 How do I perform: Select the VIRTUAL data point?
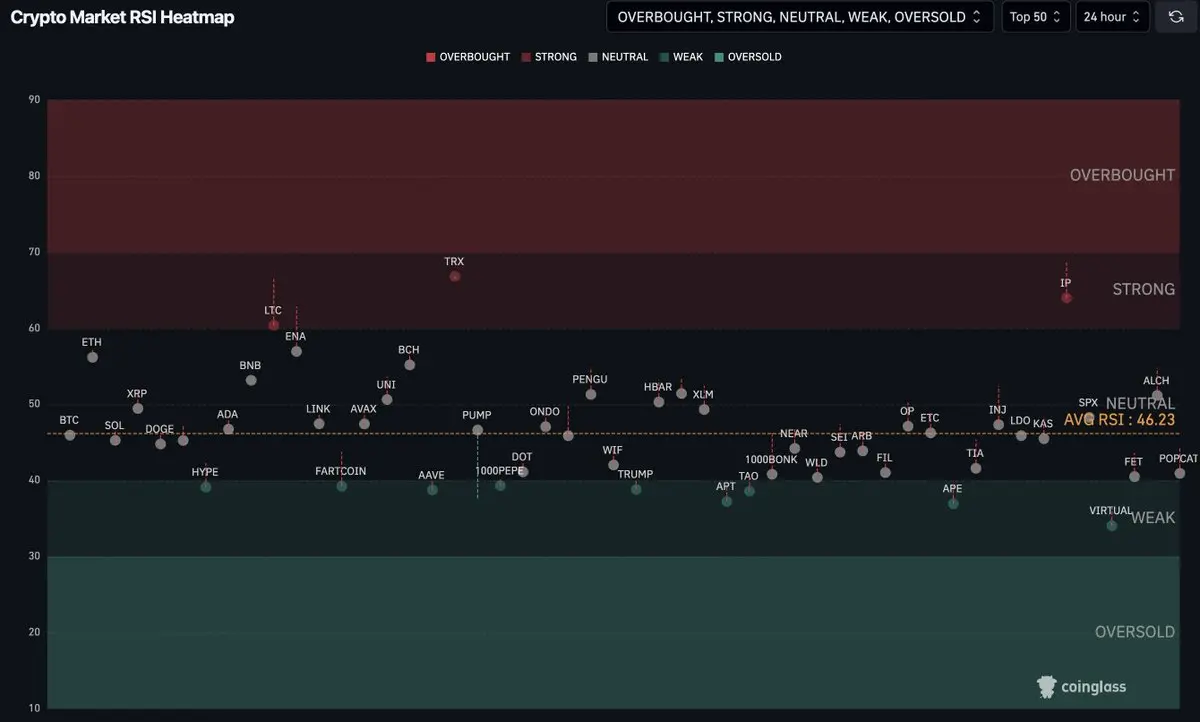click(x=1112, y=525)
